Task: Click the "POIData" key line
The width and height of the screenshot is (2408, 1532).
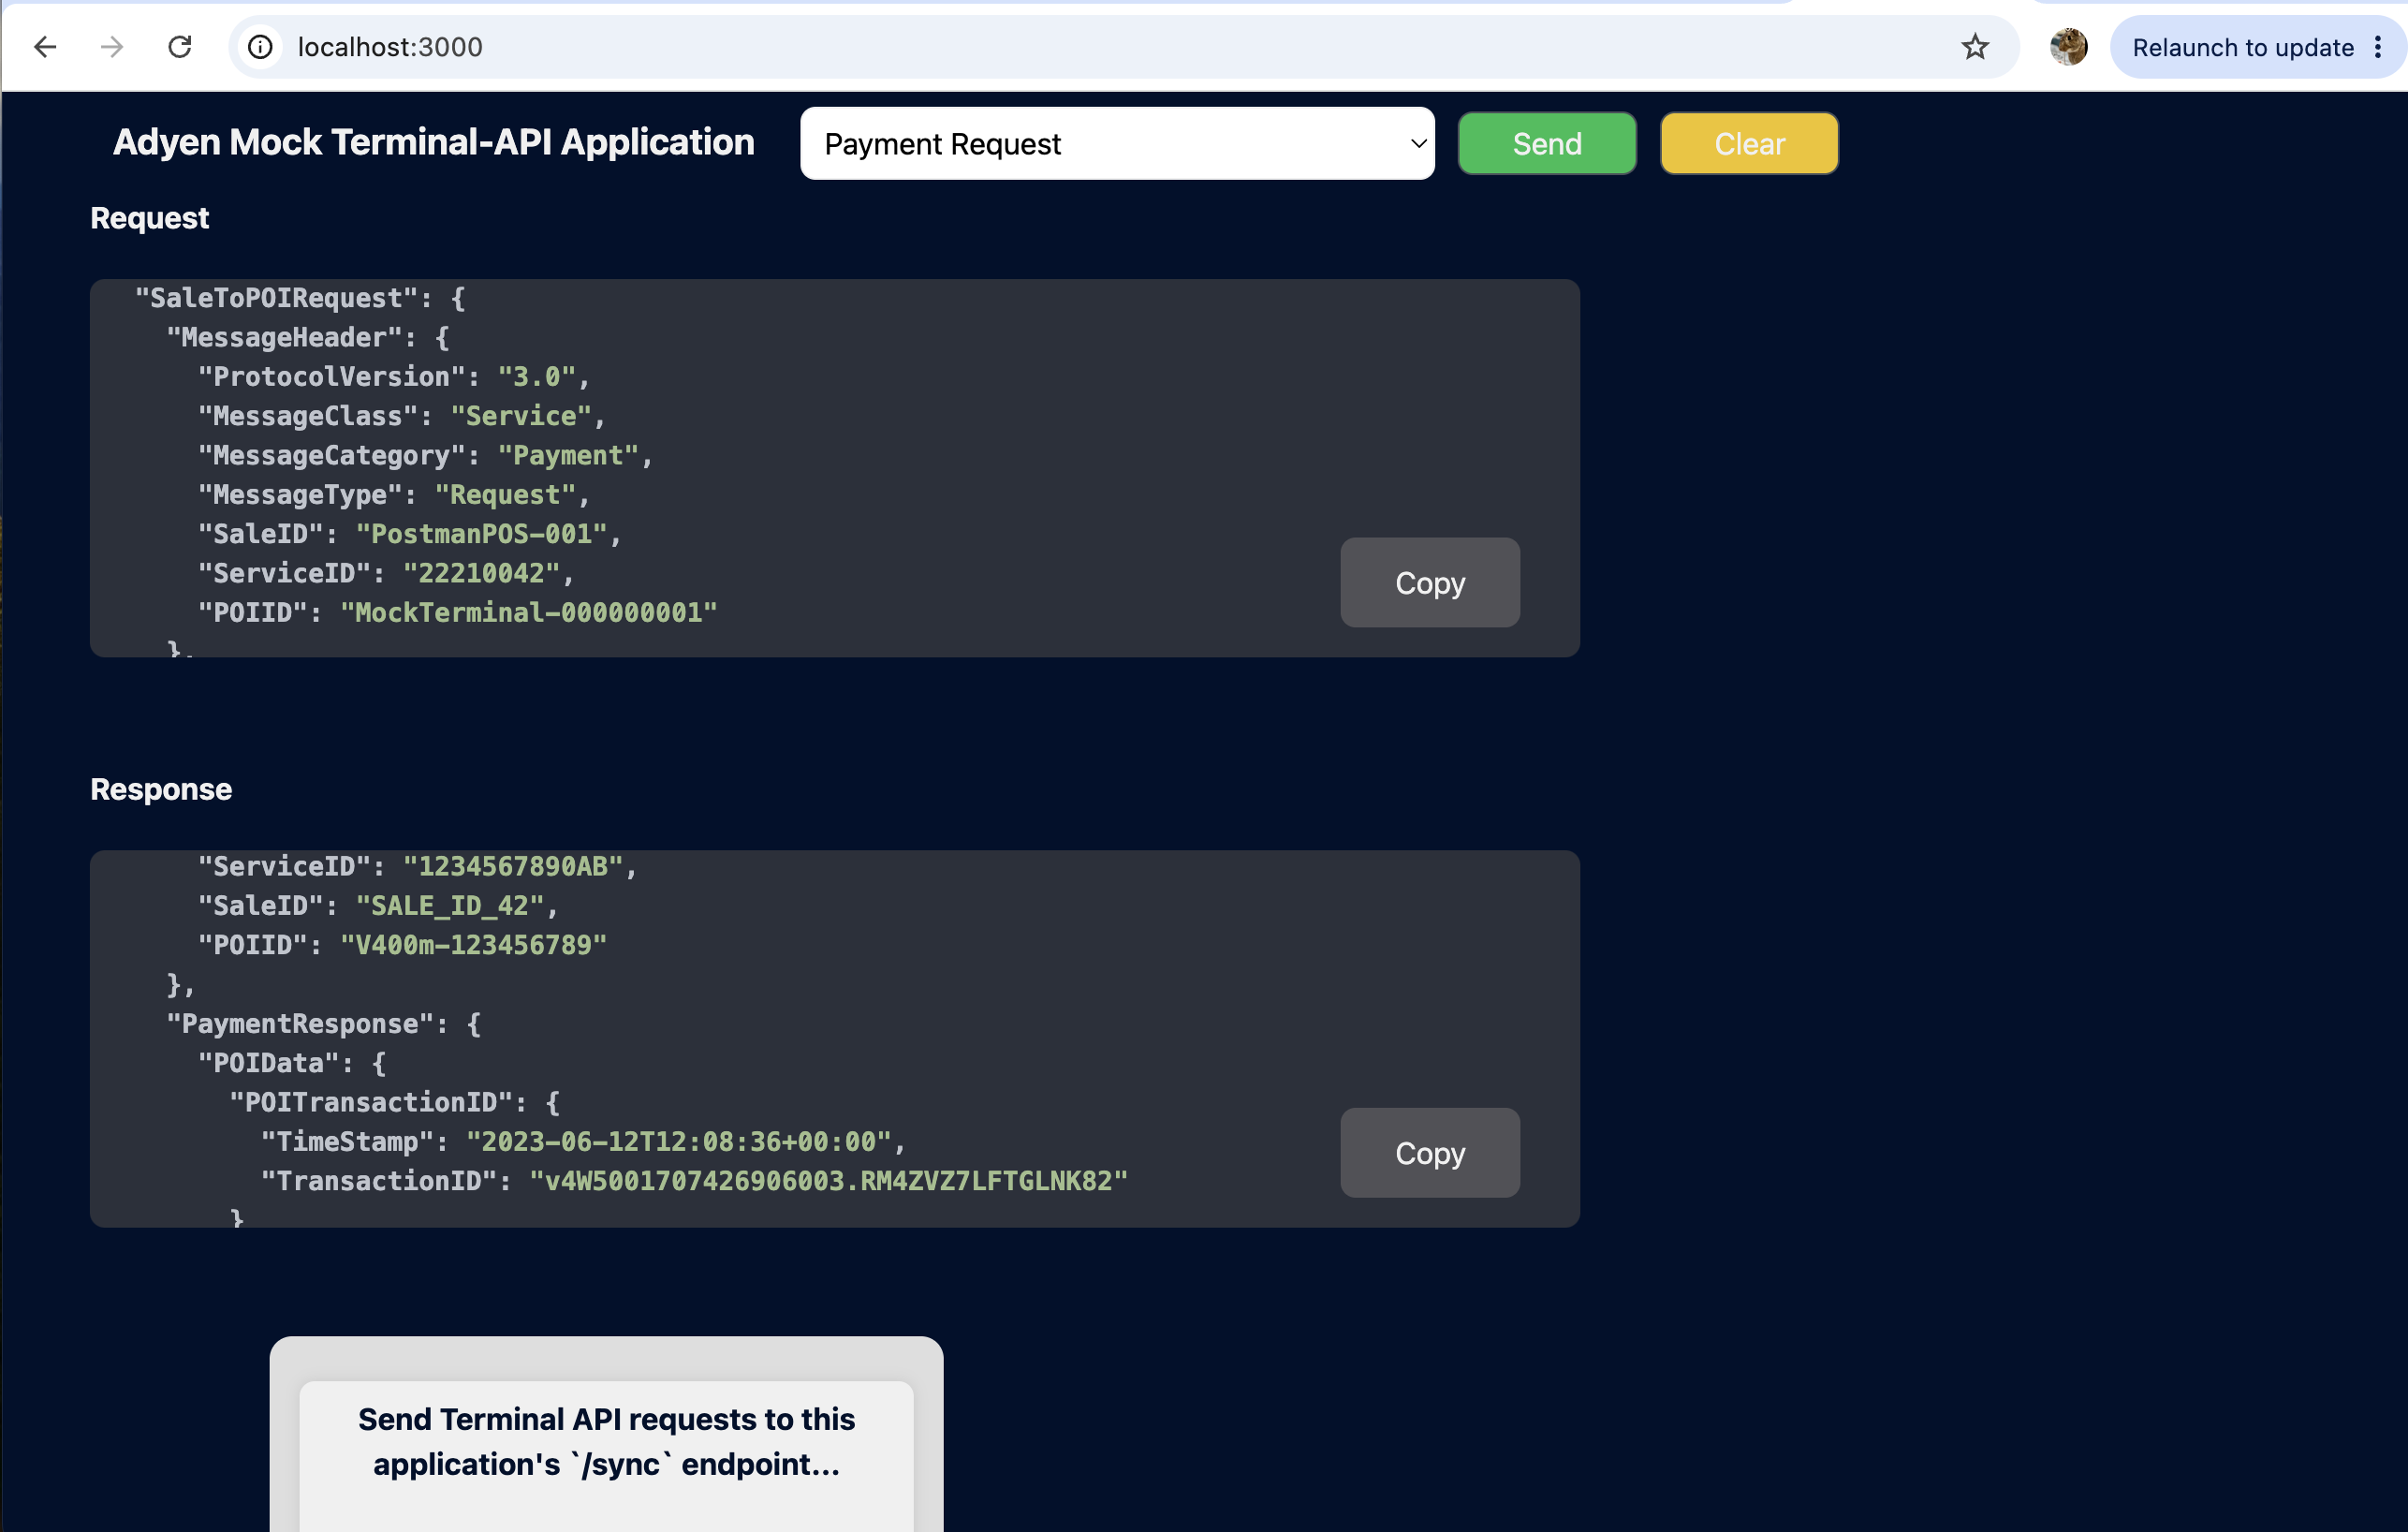Action: (x=292, y=1063)
